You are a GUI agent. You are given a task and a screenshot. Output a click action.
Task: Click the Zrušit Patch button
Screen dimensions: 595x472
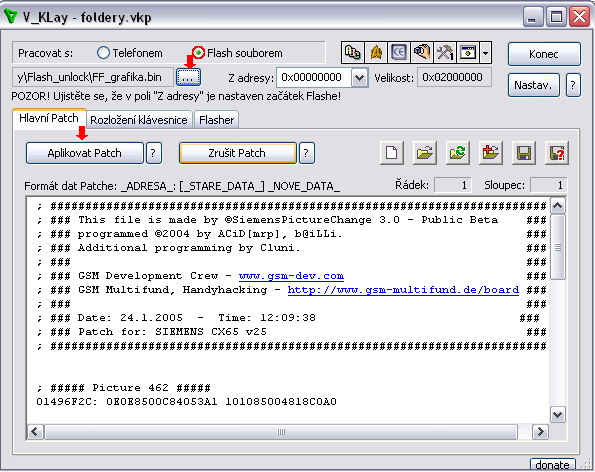point(237,153)
